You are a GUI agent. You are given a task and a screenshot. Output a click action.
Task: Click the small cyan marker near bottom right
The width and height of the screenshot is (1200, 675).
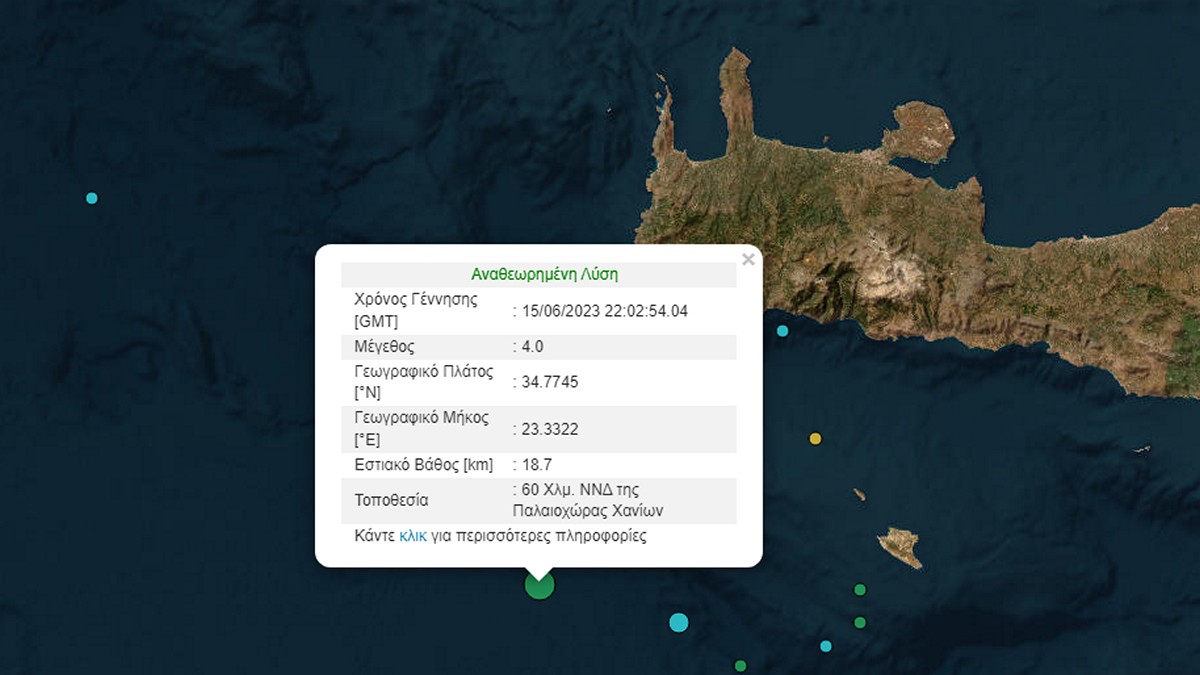(x=826, y=646)
